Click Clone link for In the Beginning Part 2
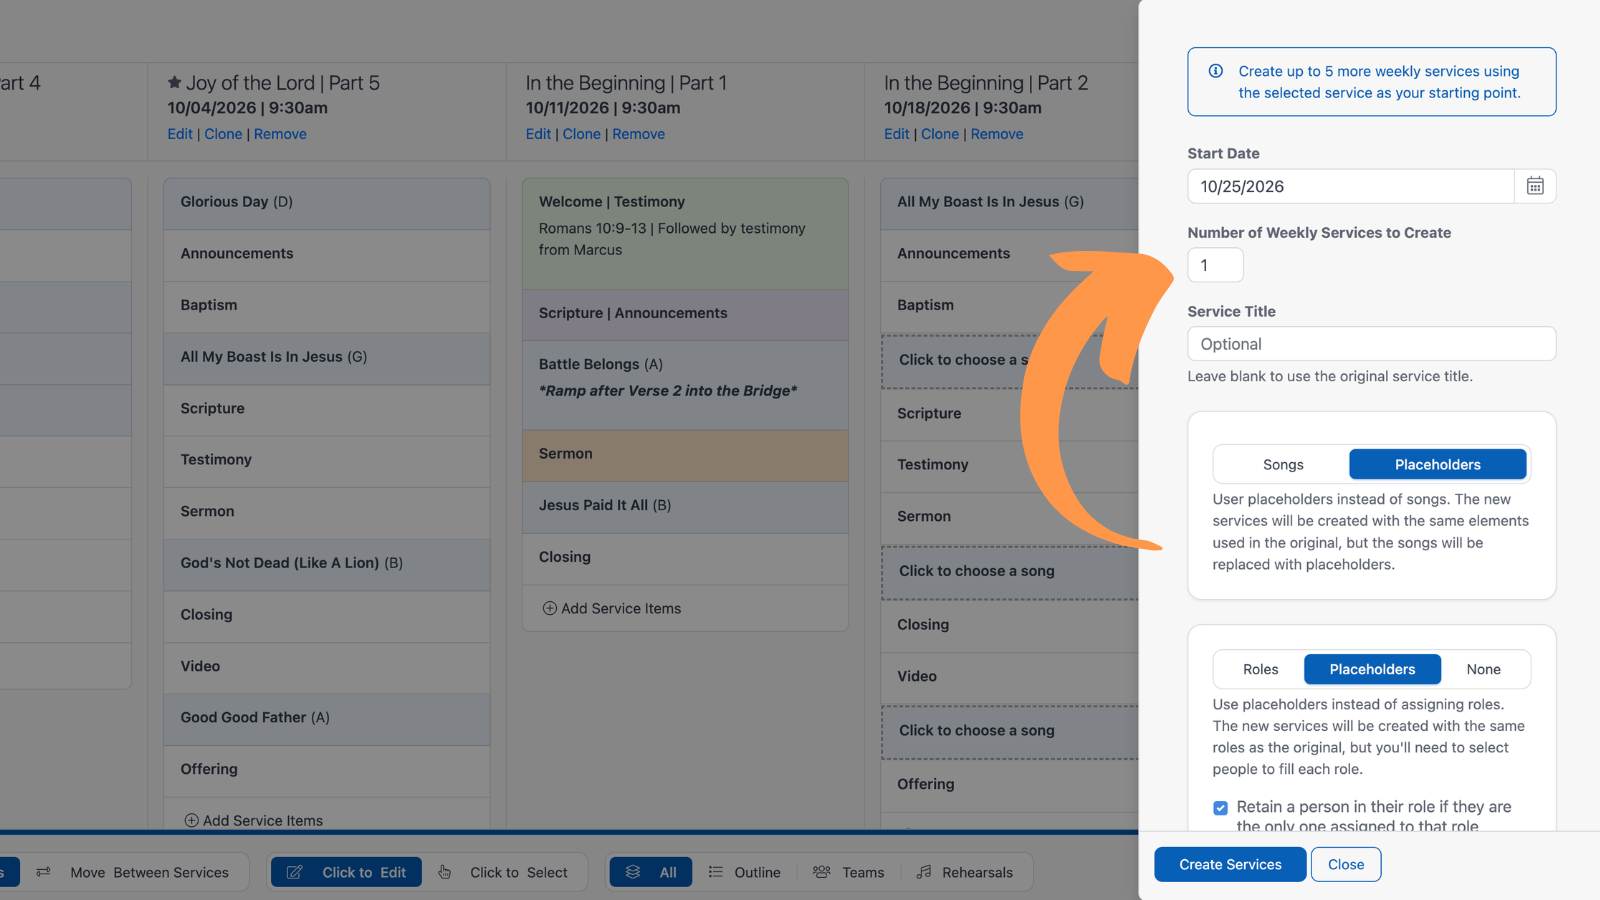The height and width of the screenshot is (900, 1600). pos(939,134)
